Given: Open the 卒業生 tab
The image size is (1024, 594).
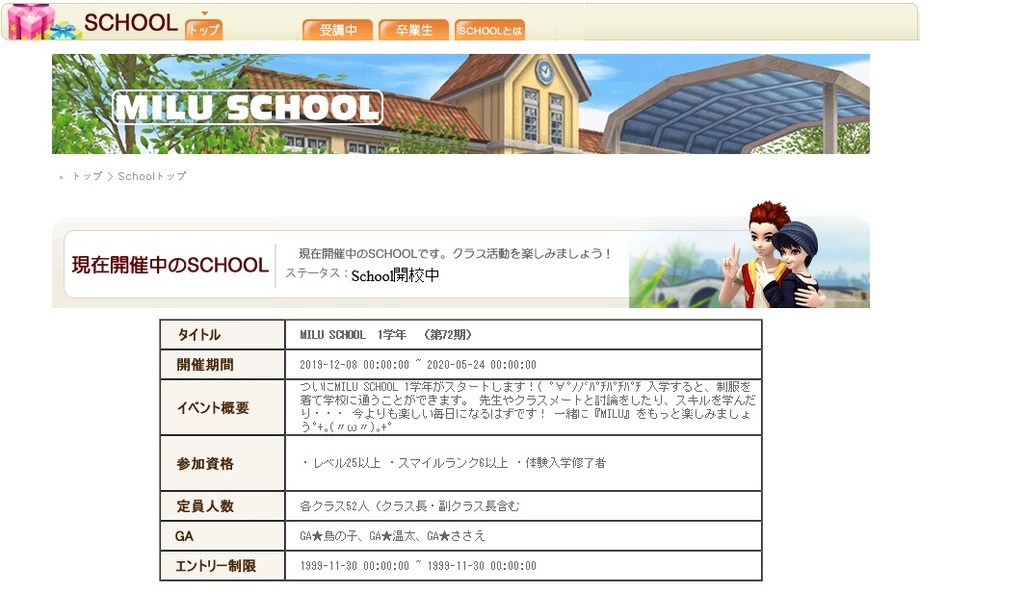Looking at the screenshot, I should (x=413, y=30).
